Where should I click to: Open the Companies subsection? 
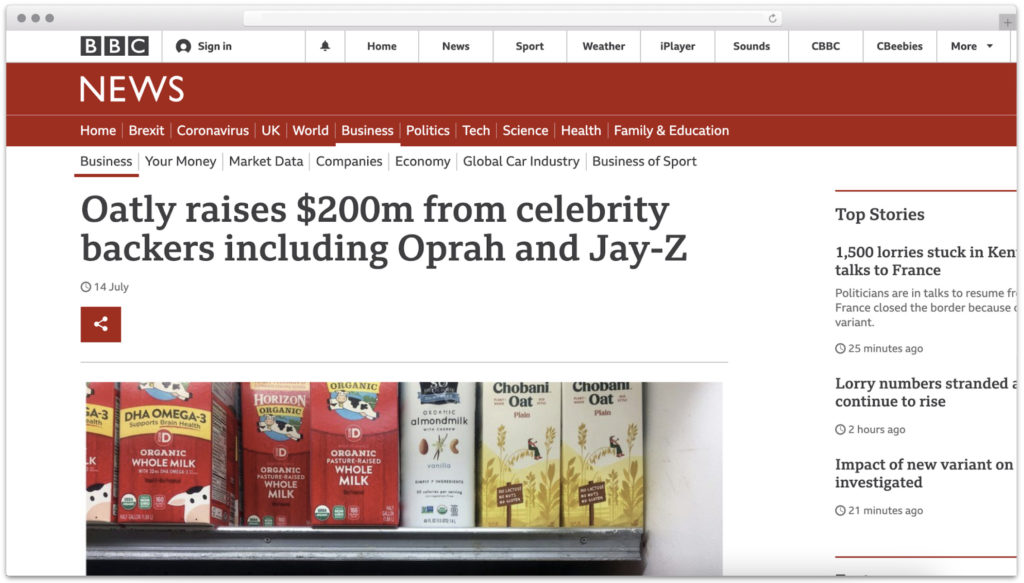pyautogui.click(x=349, y=161)
